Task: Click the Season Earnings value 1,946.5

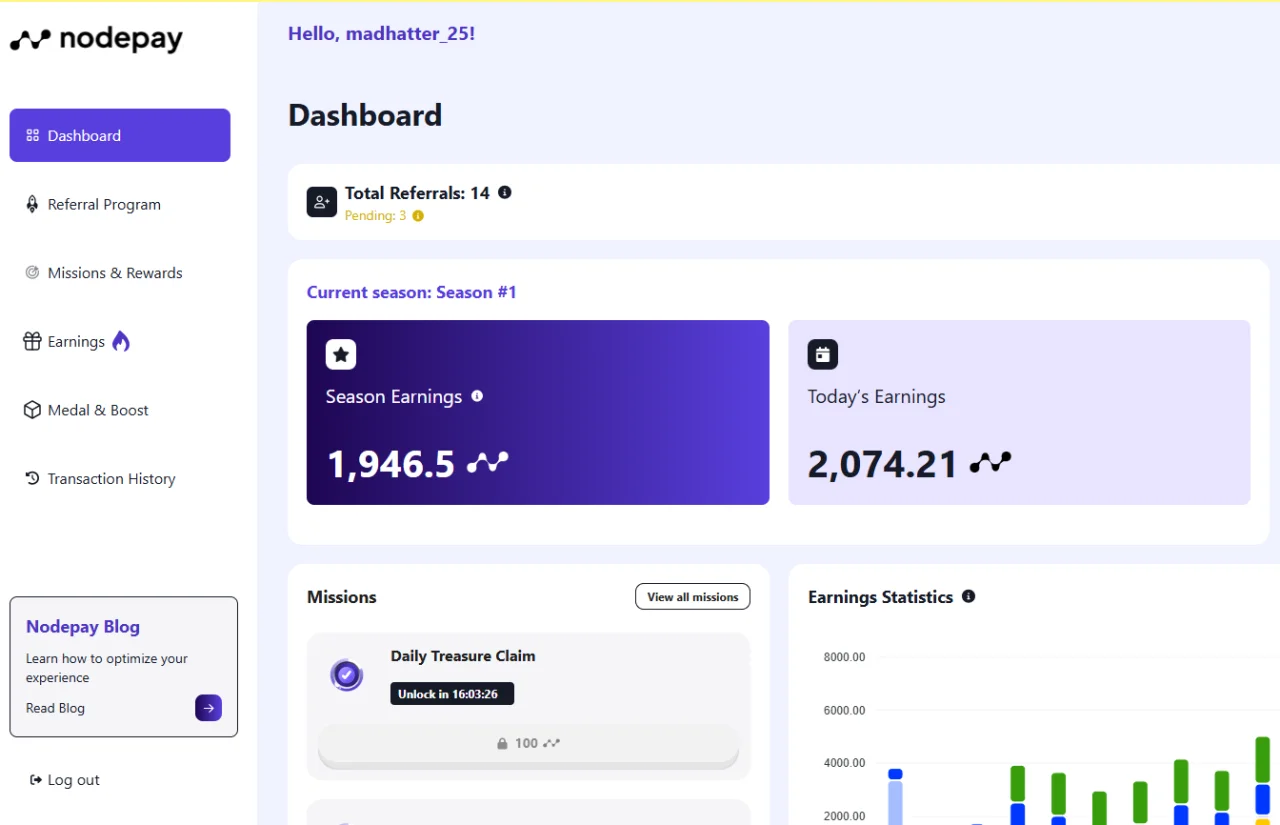Action: 391,464
